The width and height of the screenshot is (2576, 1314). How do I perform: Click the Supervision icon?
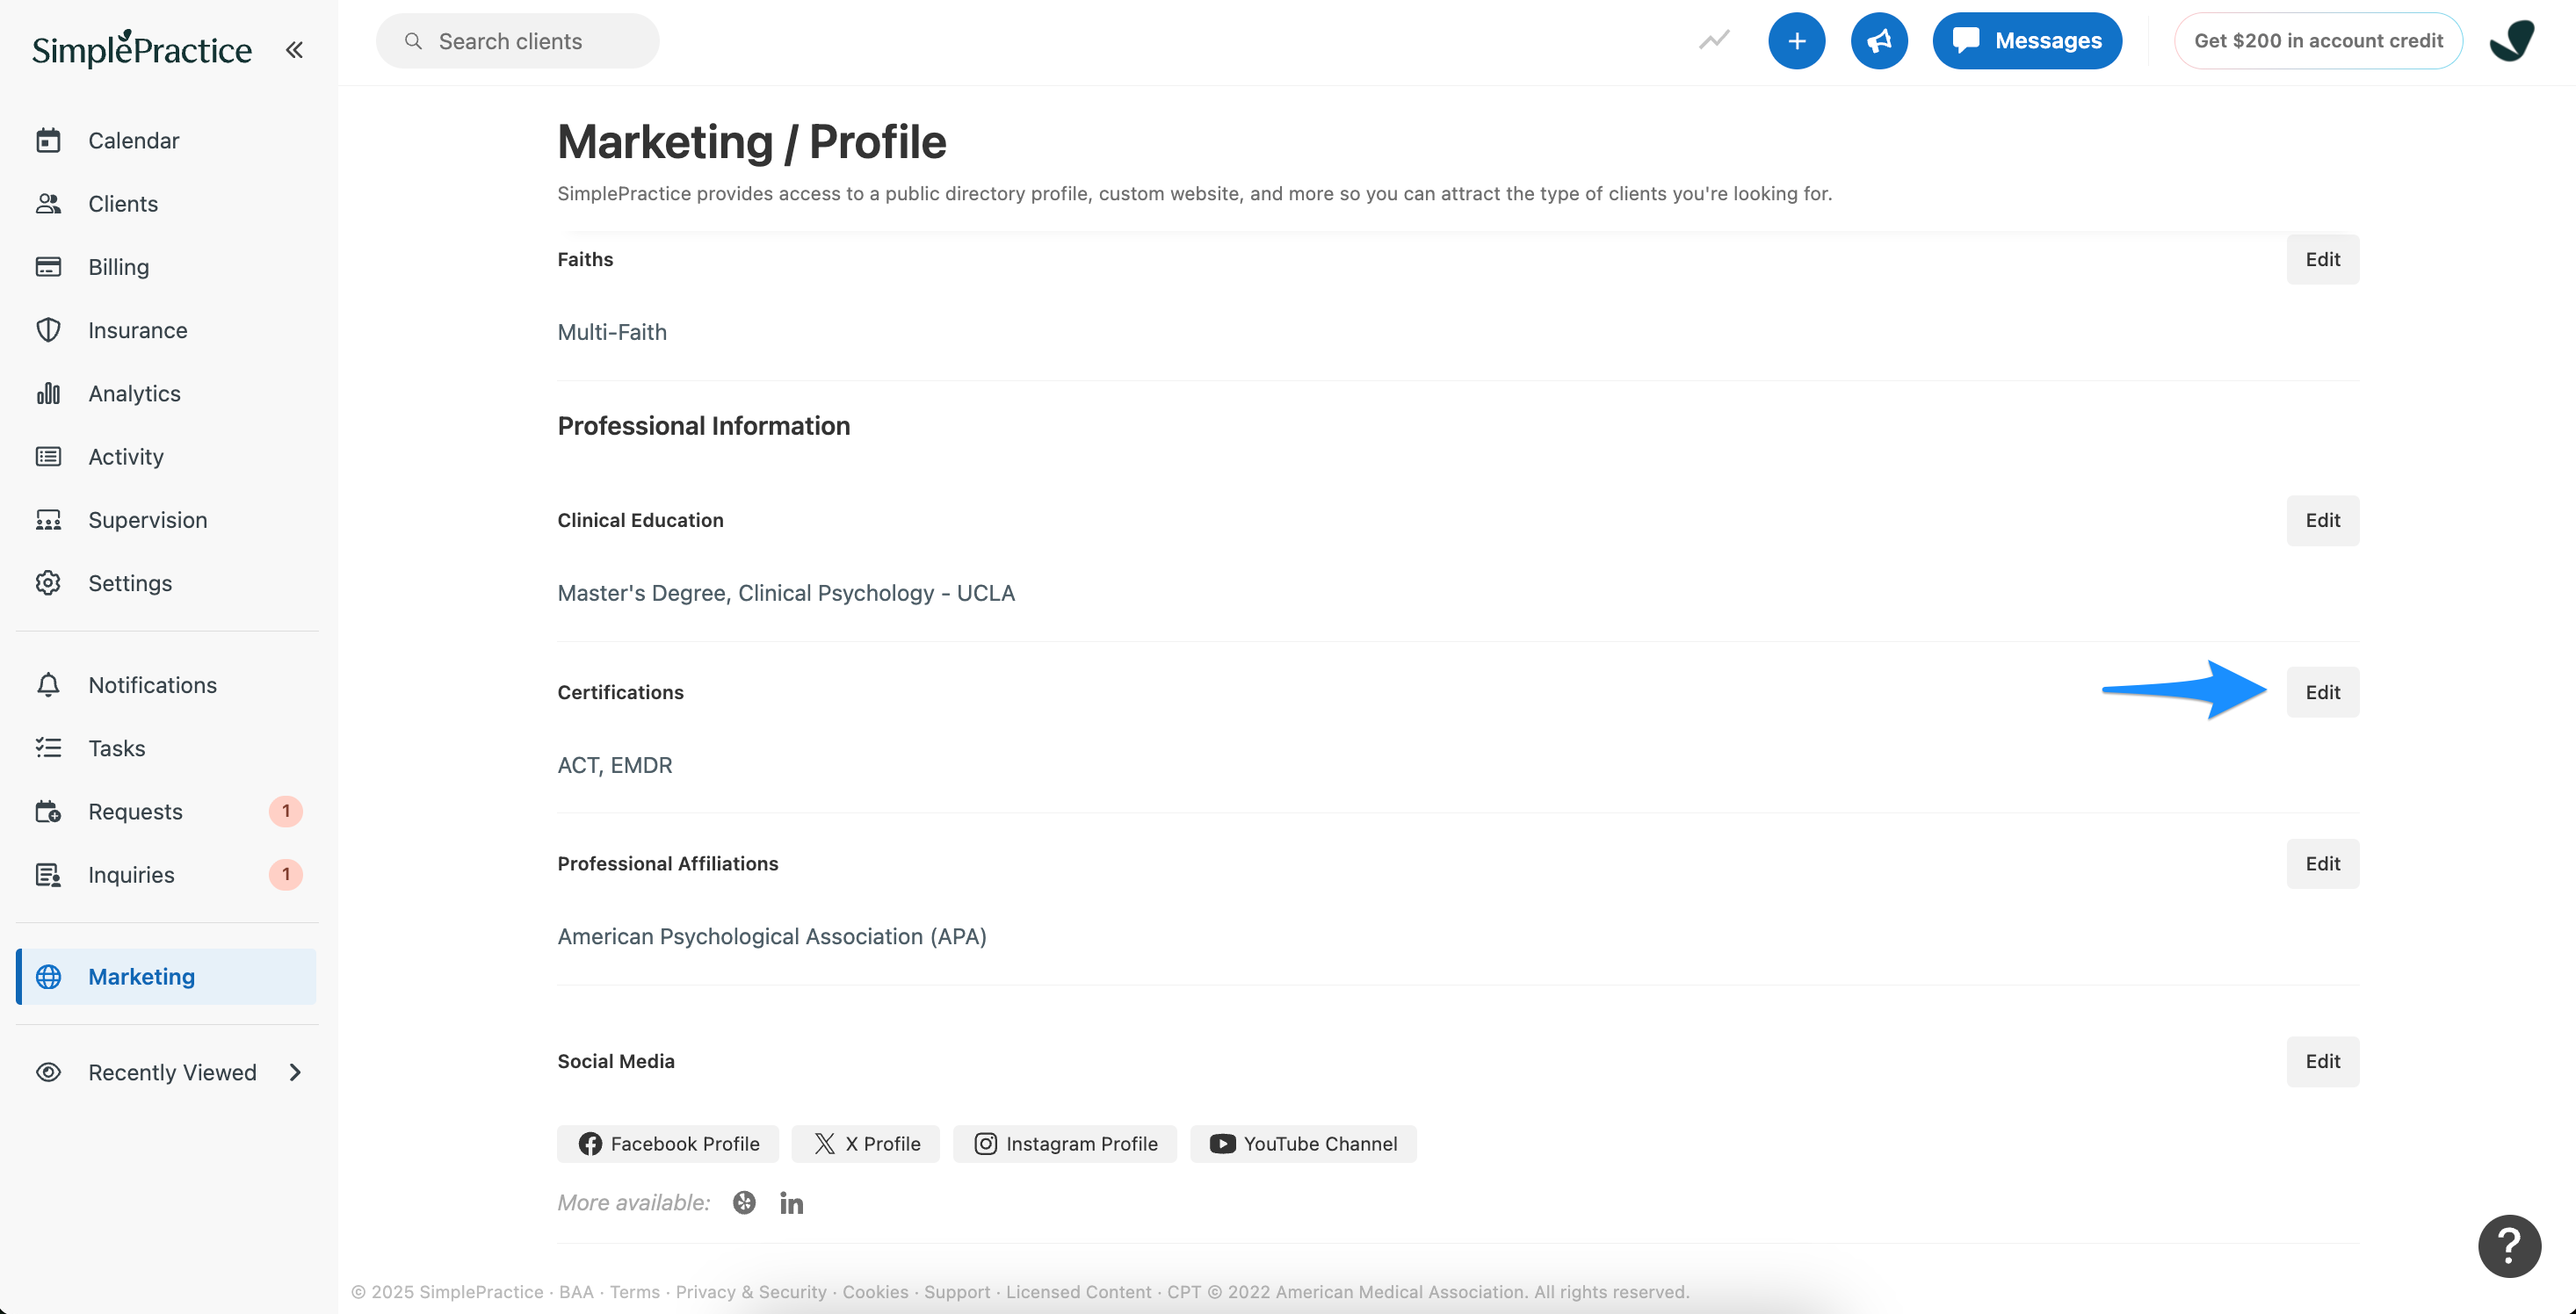pos(48,520)
